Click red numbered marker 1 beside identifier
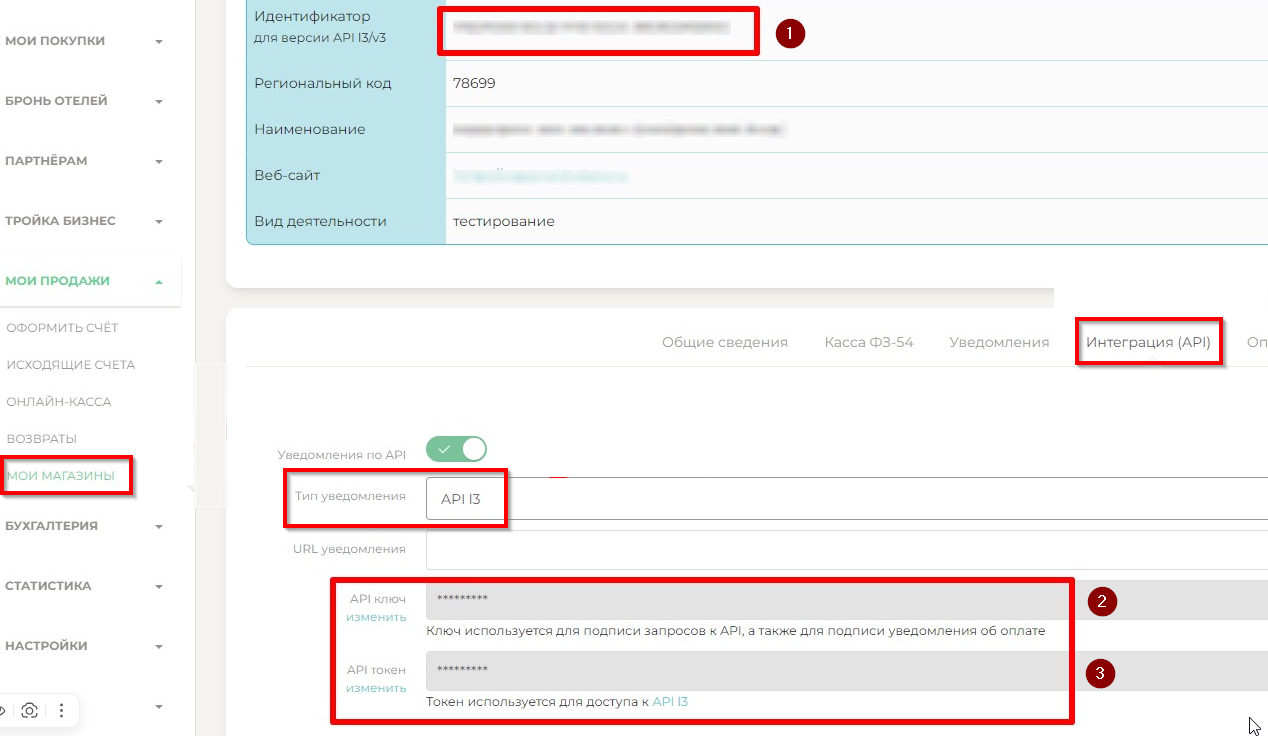The height and width of the screenshot is (736, 1268). click(x=790, y=33)
